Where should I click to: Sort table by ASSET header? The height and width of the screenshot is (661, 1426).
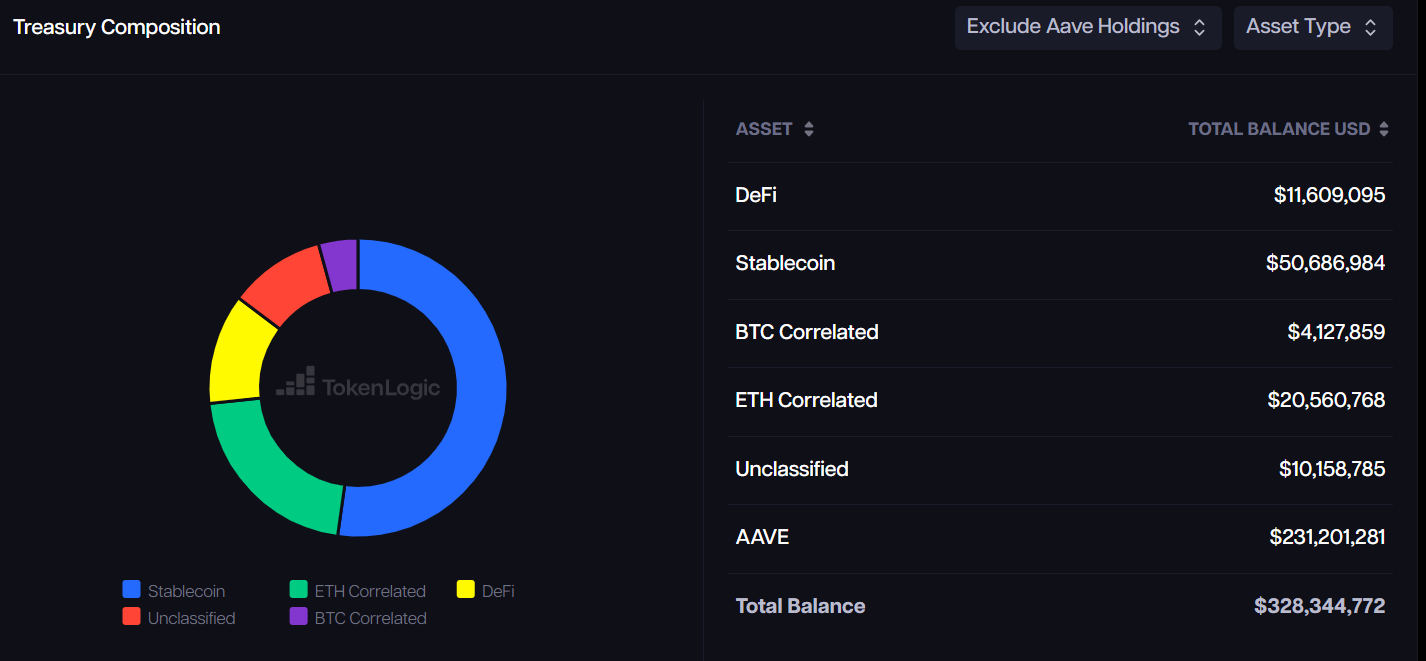pos(764,129)
